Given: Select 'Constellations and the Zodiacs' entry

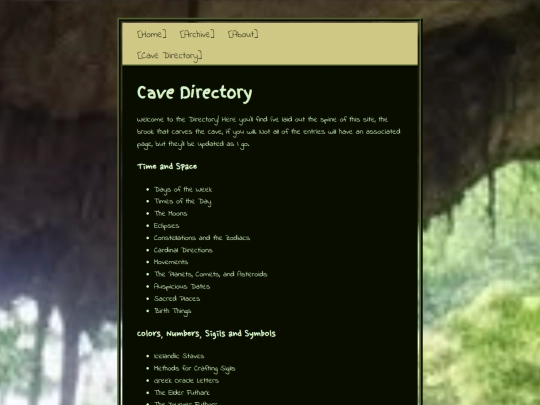Looking at the screenshot, I should point(202,238).
